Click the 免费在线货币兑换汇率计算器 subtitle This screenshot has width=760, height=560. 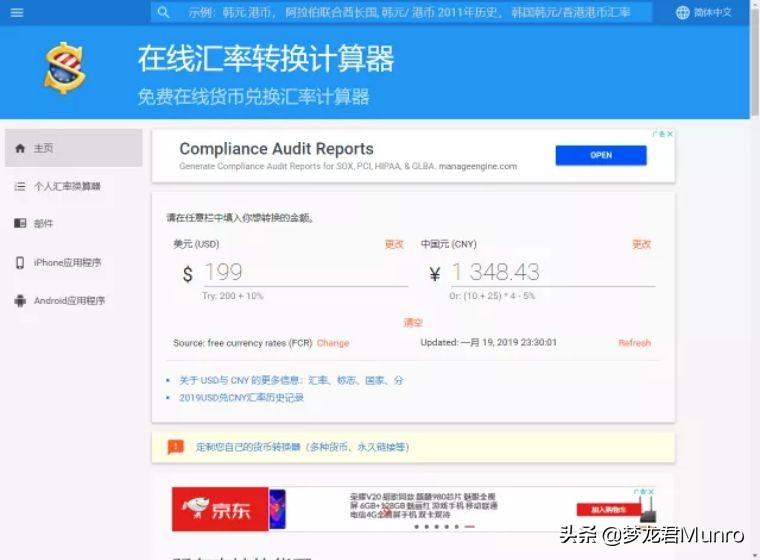point(253,96)
